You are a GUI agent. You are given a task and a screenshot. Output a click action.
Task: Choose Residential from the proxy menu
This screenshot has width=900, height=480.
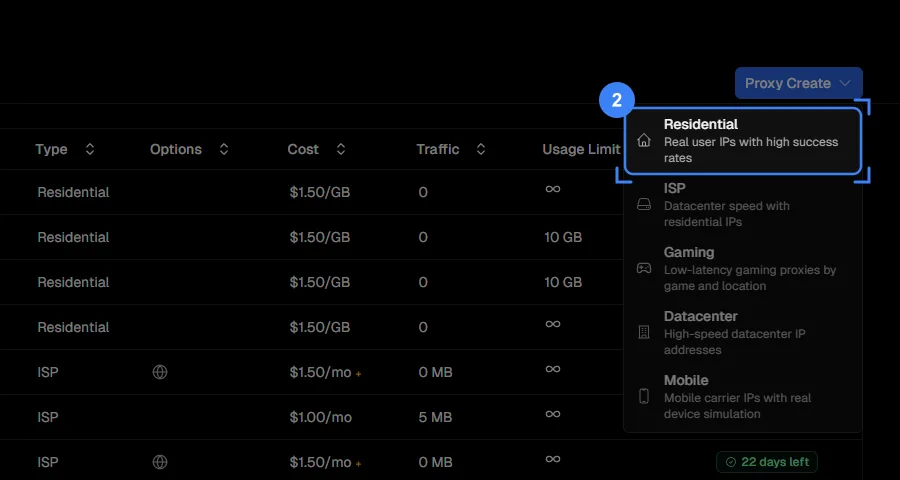(x=743, y=141)
